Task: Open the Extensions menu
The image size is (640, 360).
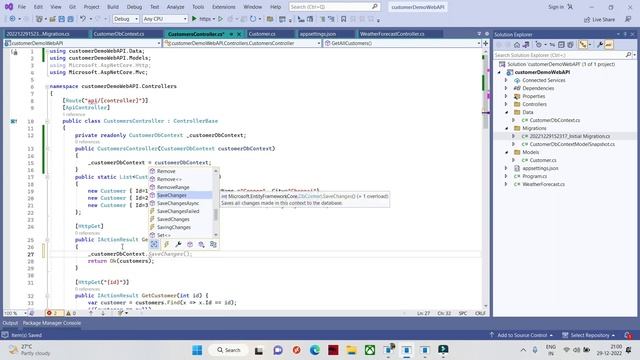Action: tap(224, 7)
